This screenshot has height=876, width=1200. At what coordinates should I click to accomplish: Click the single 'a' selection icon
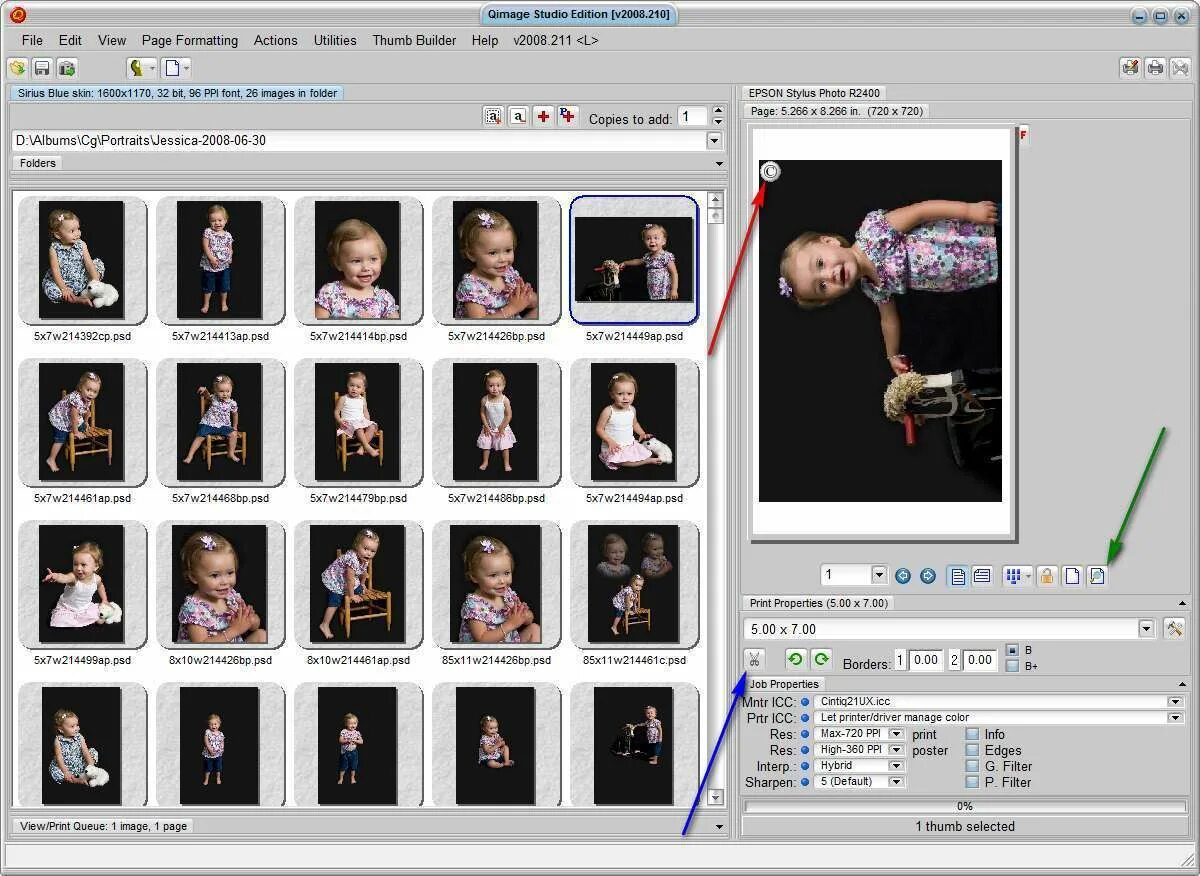tap(518, 116)
